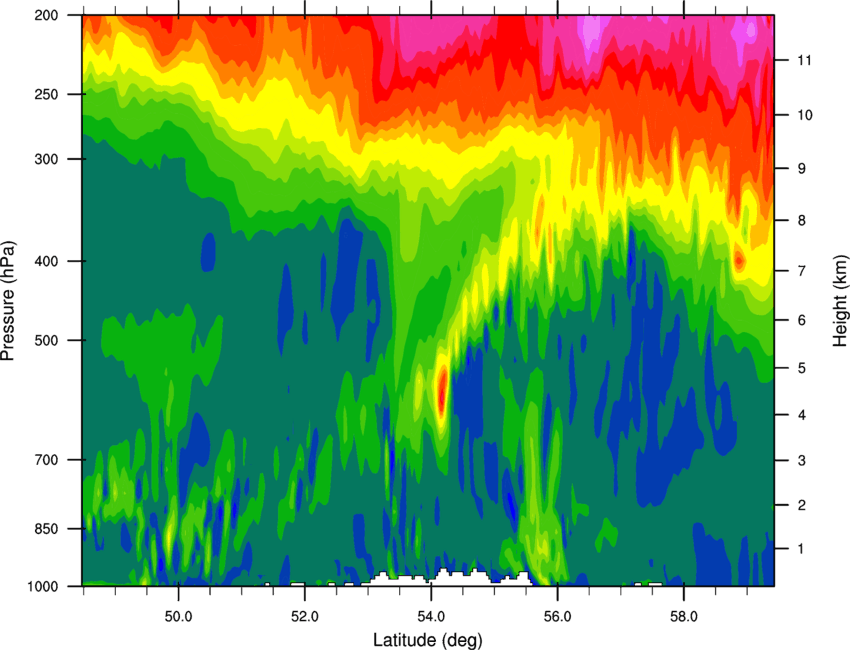850x650 pixels.
Task: Click the 56.0 latitude tick label
Action: pyautogui.click(x=558, y=616)
